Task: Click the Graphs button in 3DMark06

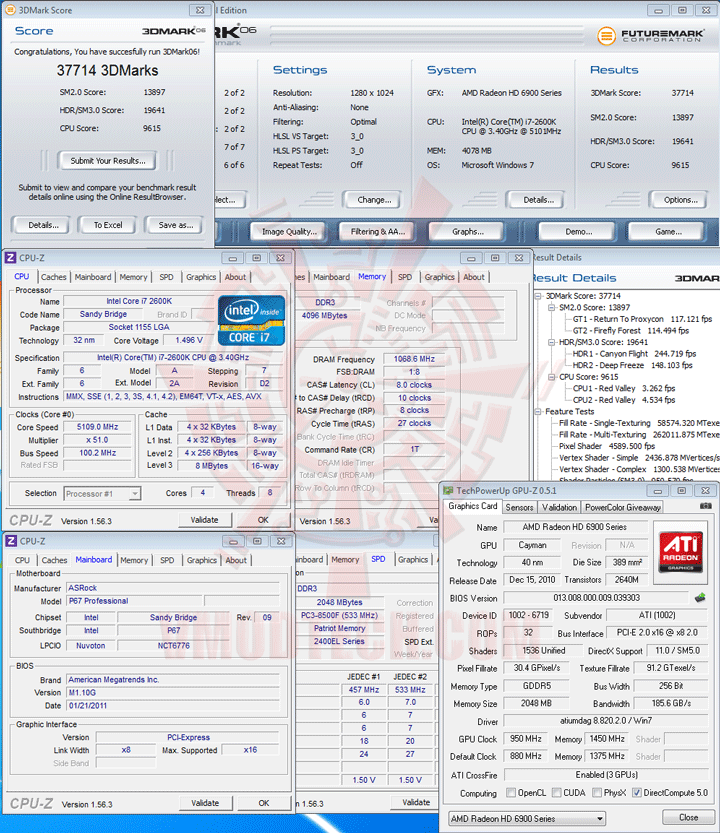Action: click(x=468, y=232)
